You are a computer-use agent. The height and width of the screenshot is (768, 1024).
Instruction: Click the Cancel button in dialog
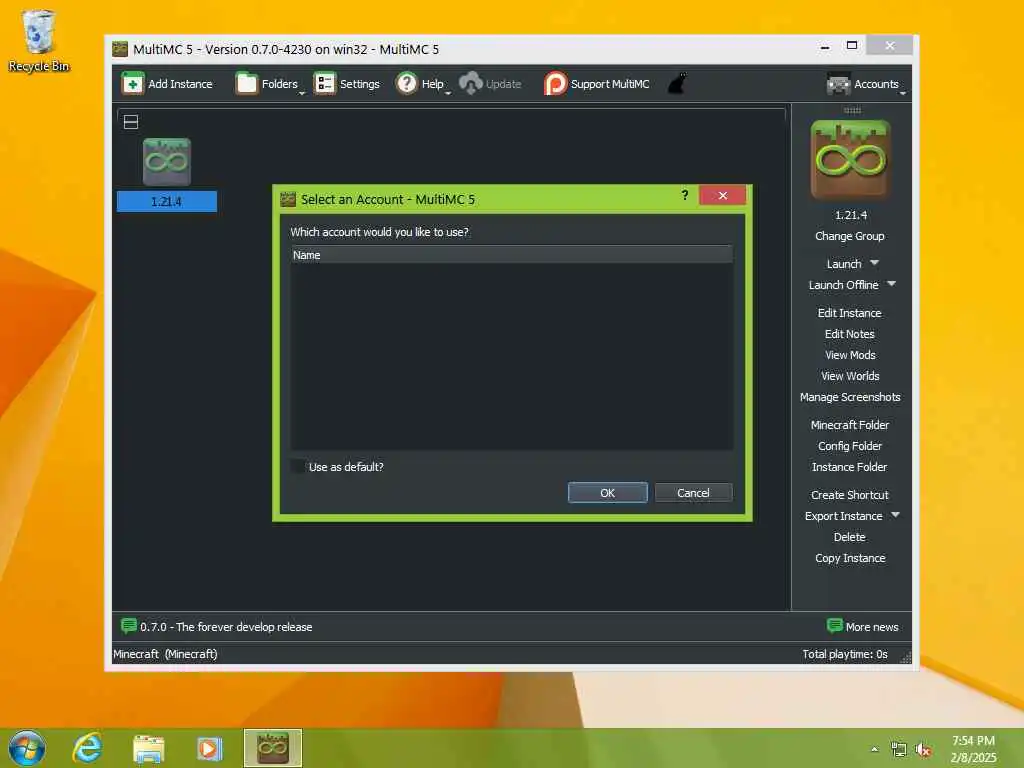[x=693, y=493]
